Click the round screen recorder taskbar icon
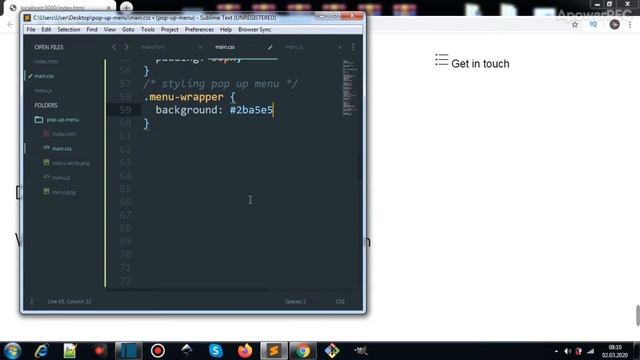640x360 pixels. pyautogui.click(x=158, y=351)
